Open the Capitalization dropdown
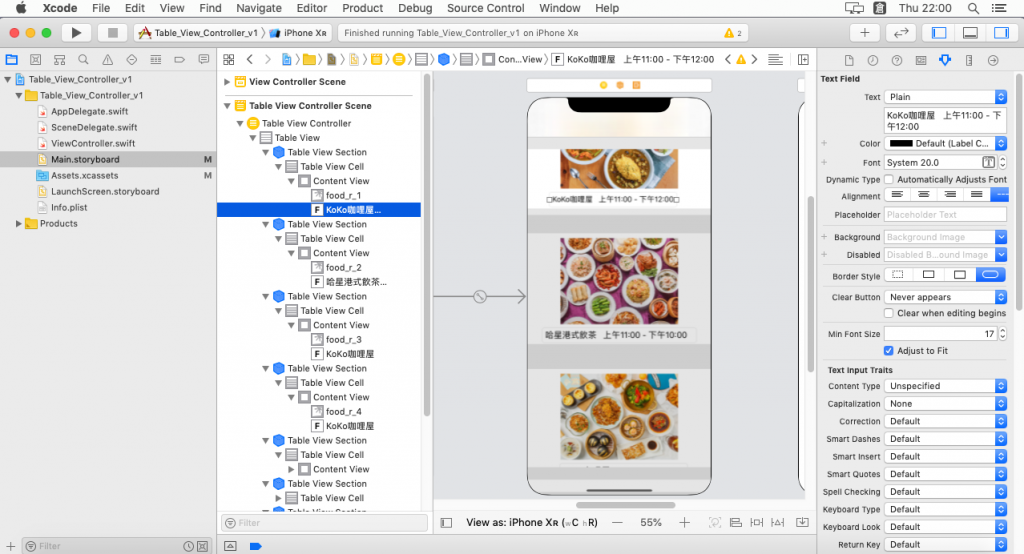This screenshot has height=554, width=1024. 945,404
